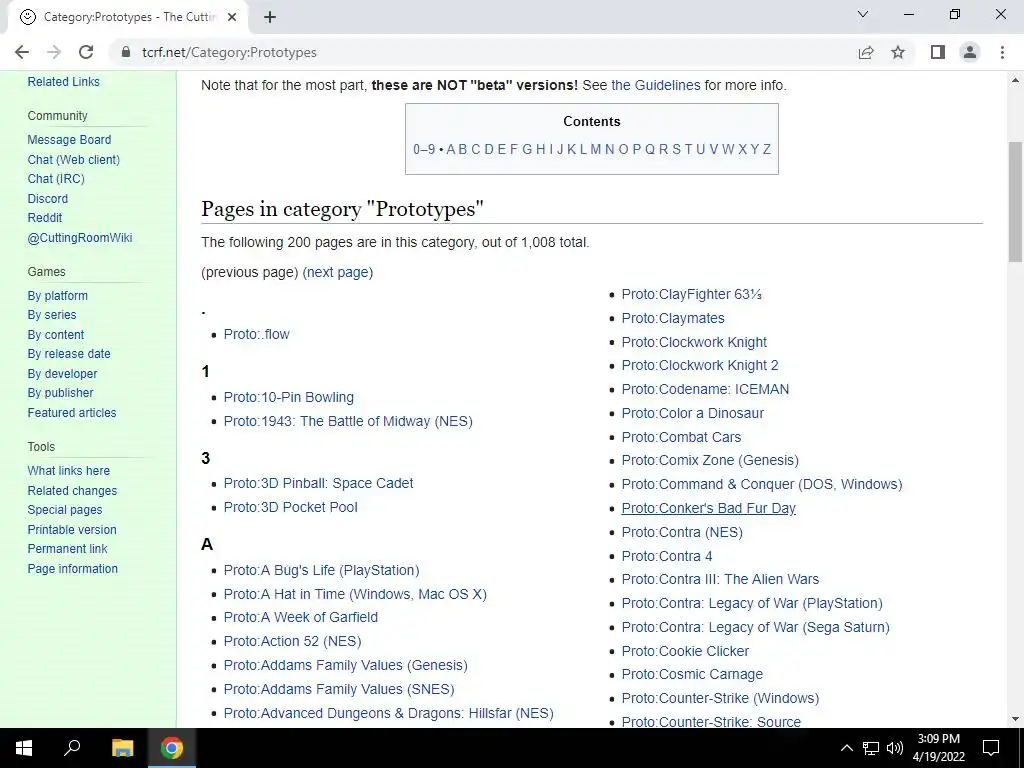Open the Reddit sidebar link
Viewport: 1024px width, 768px height.
tap(45, 217)
